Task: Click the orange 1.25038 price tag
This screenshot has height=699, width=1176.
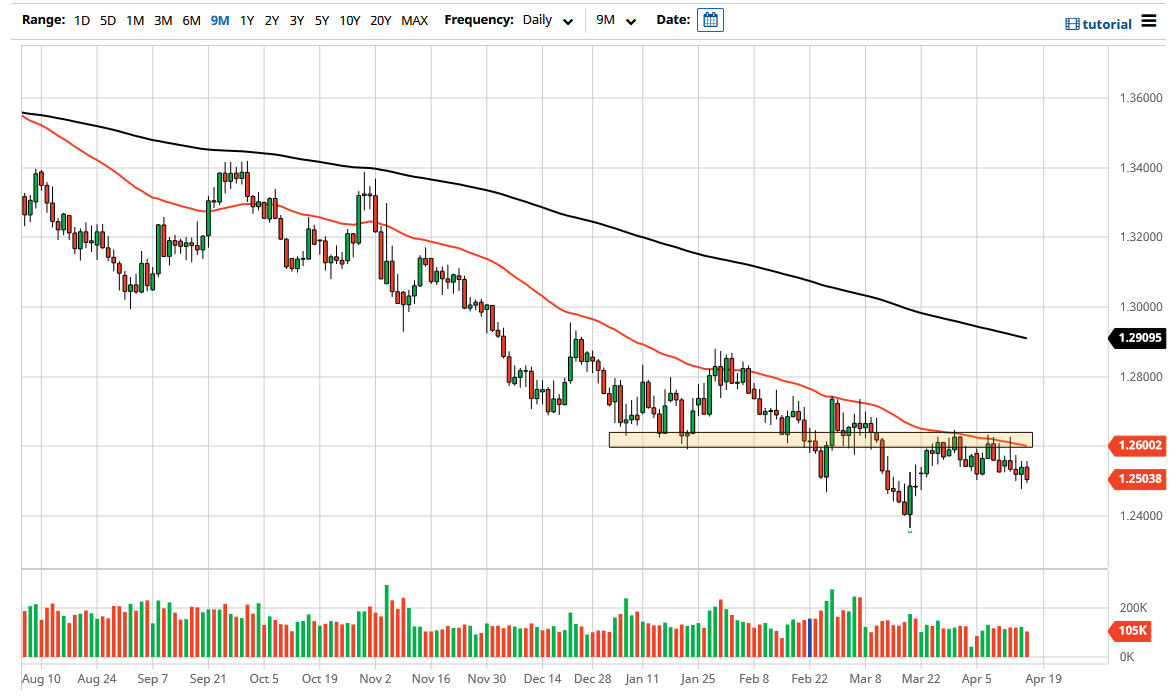Action: 1140,479
